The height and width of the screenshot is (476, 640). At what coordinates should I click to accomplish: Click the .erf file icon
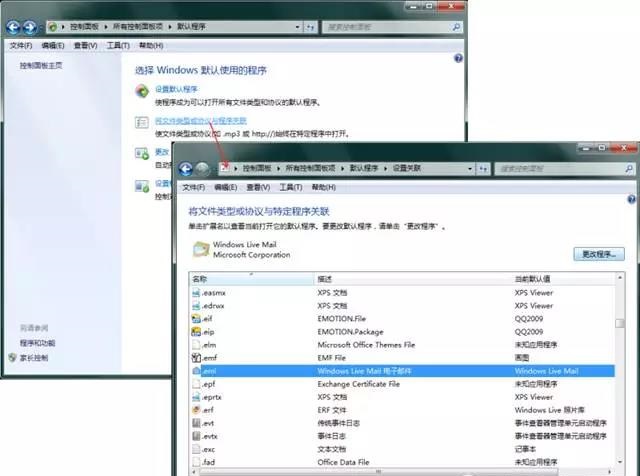(196, 410)
